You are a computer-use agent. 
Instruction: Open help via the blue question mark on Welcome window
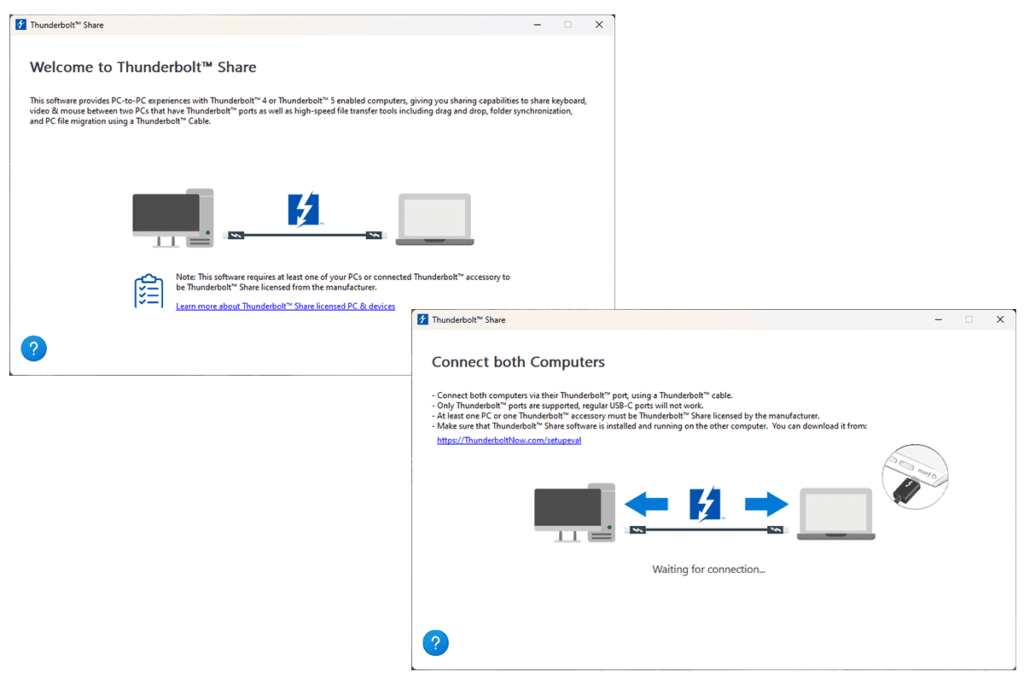pos(33,348)
